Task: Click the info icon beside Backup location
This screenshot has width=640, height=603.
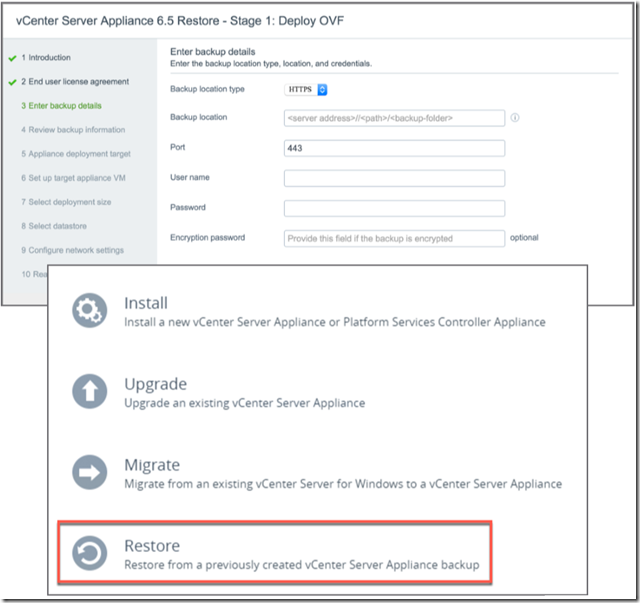Action: (x=515, y=118)
